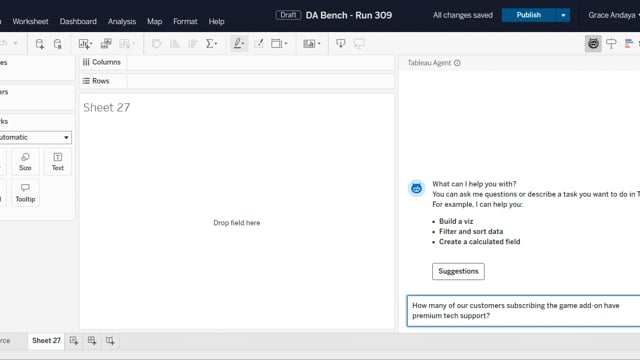The height and width of the screenshot is (360, 640).
Task: Click the What can I help you with text
Action: (474, 184)
